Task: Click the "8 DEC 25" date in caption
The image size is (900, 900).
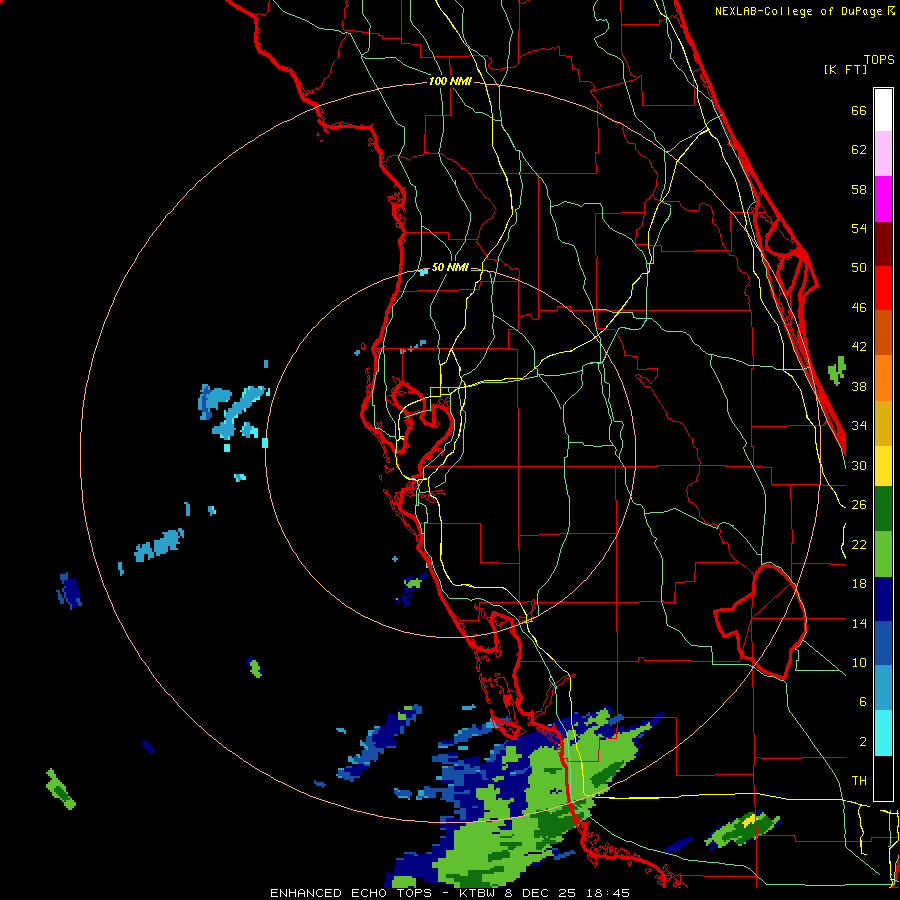Action: point(542,893)
